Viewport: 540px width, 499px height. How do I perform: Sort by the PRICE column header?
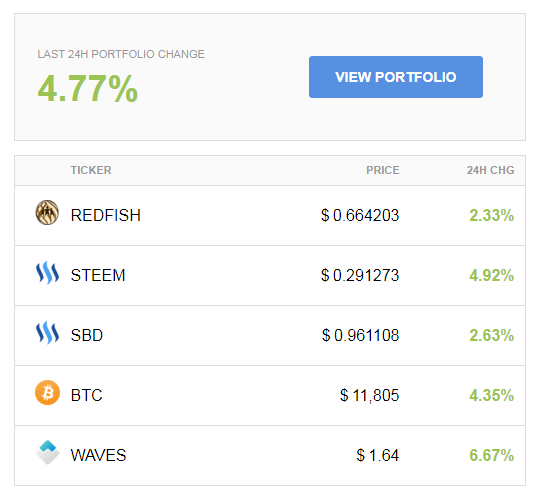point(383,170)
